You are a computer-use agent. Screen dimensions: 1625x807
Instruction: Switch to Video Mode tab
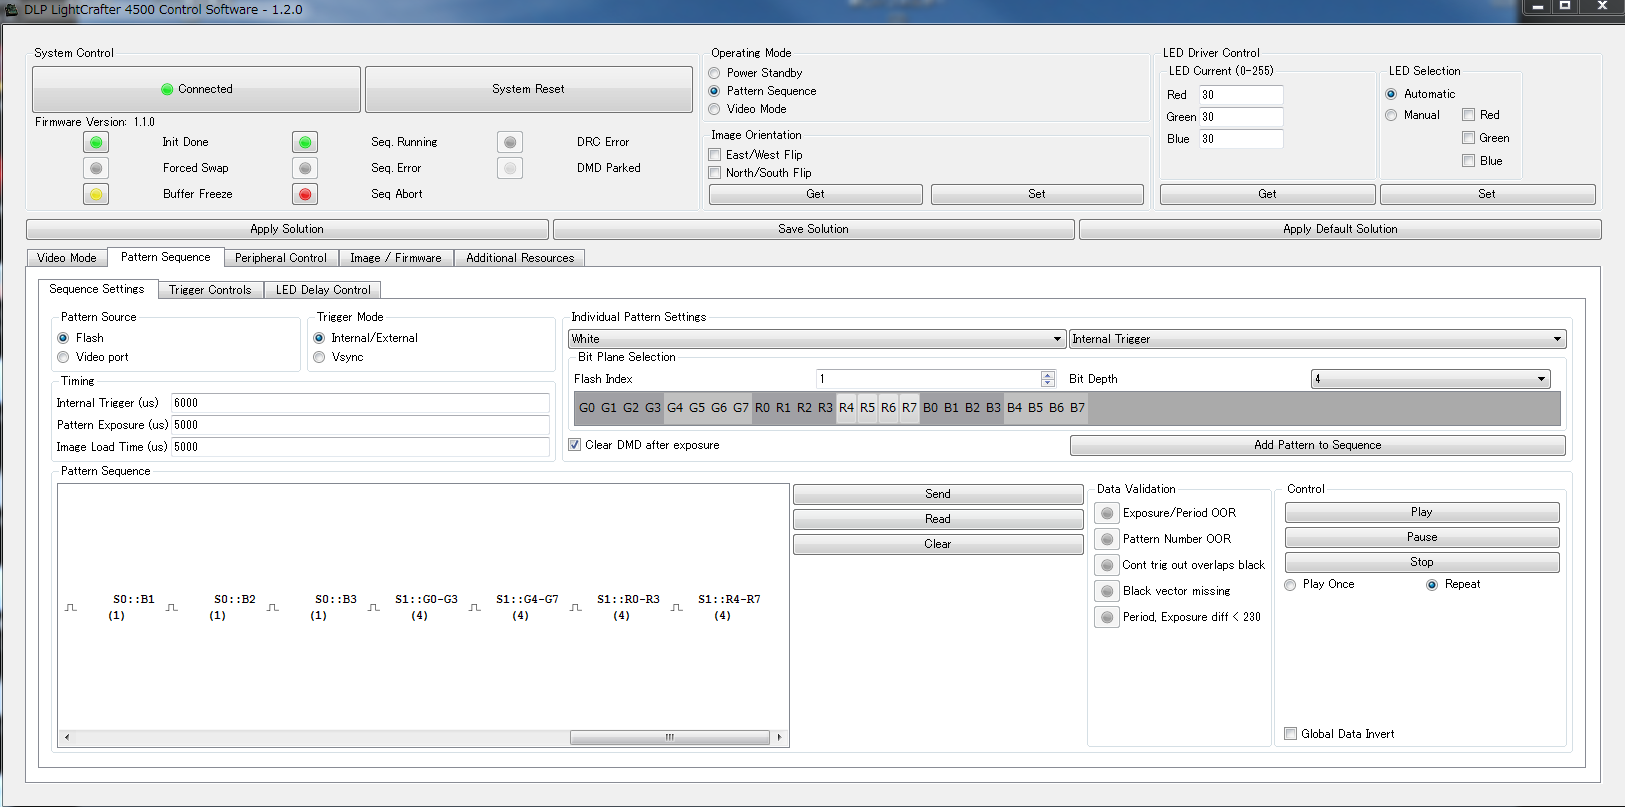pos(67,258)
